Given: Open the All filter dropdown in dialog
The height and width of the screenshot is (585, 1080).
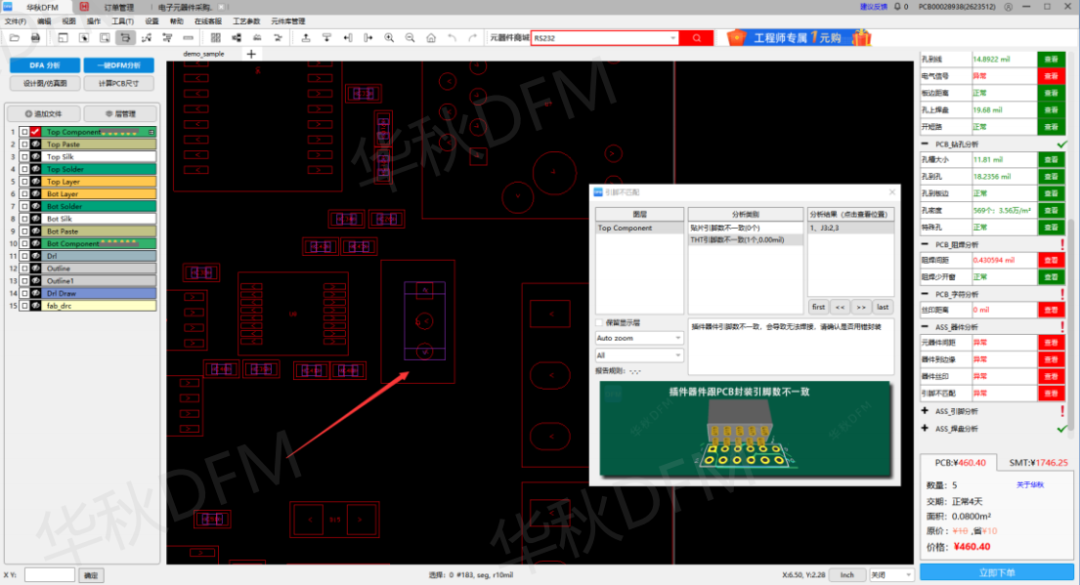Looking at the screenshot, I should [638, 356].
